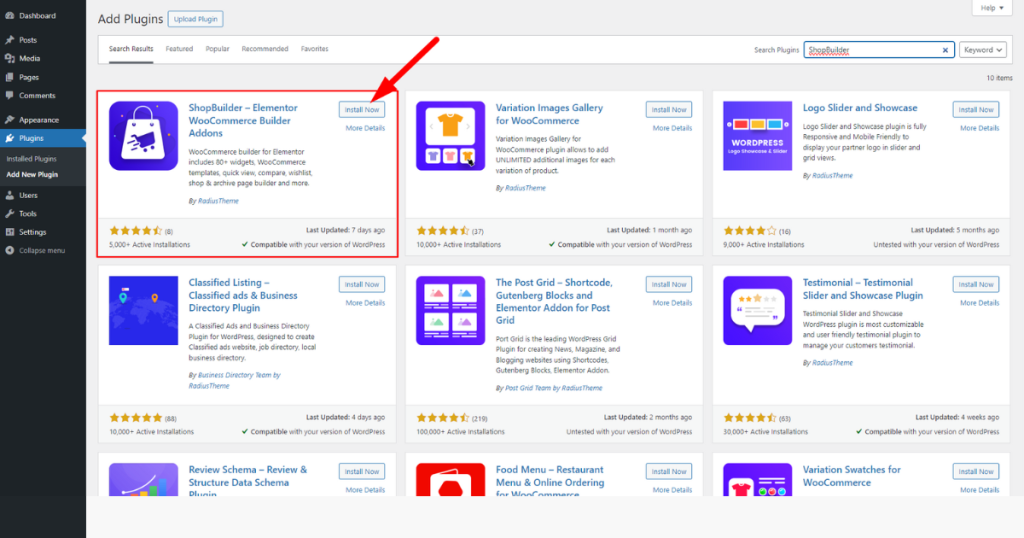
Task: Switch to the Popular tab
Action: pyautogui.click(x=217, y=49)
